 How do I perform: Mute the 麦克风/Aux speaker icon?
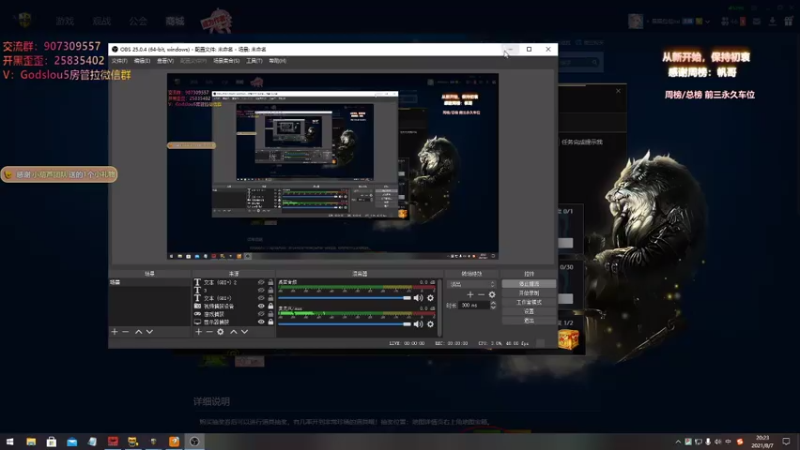[x=418, y=324]
